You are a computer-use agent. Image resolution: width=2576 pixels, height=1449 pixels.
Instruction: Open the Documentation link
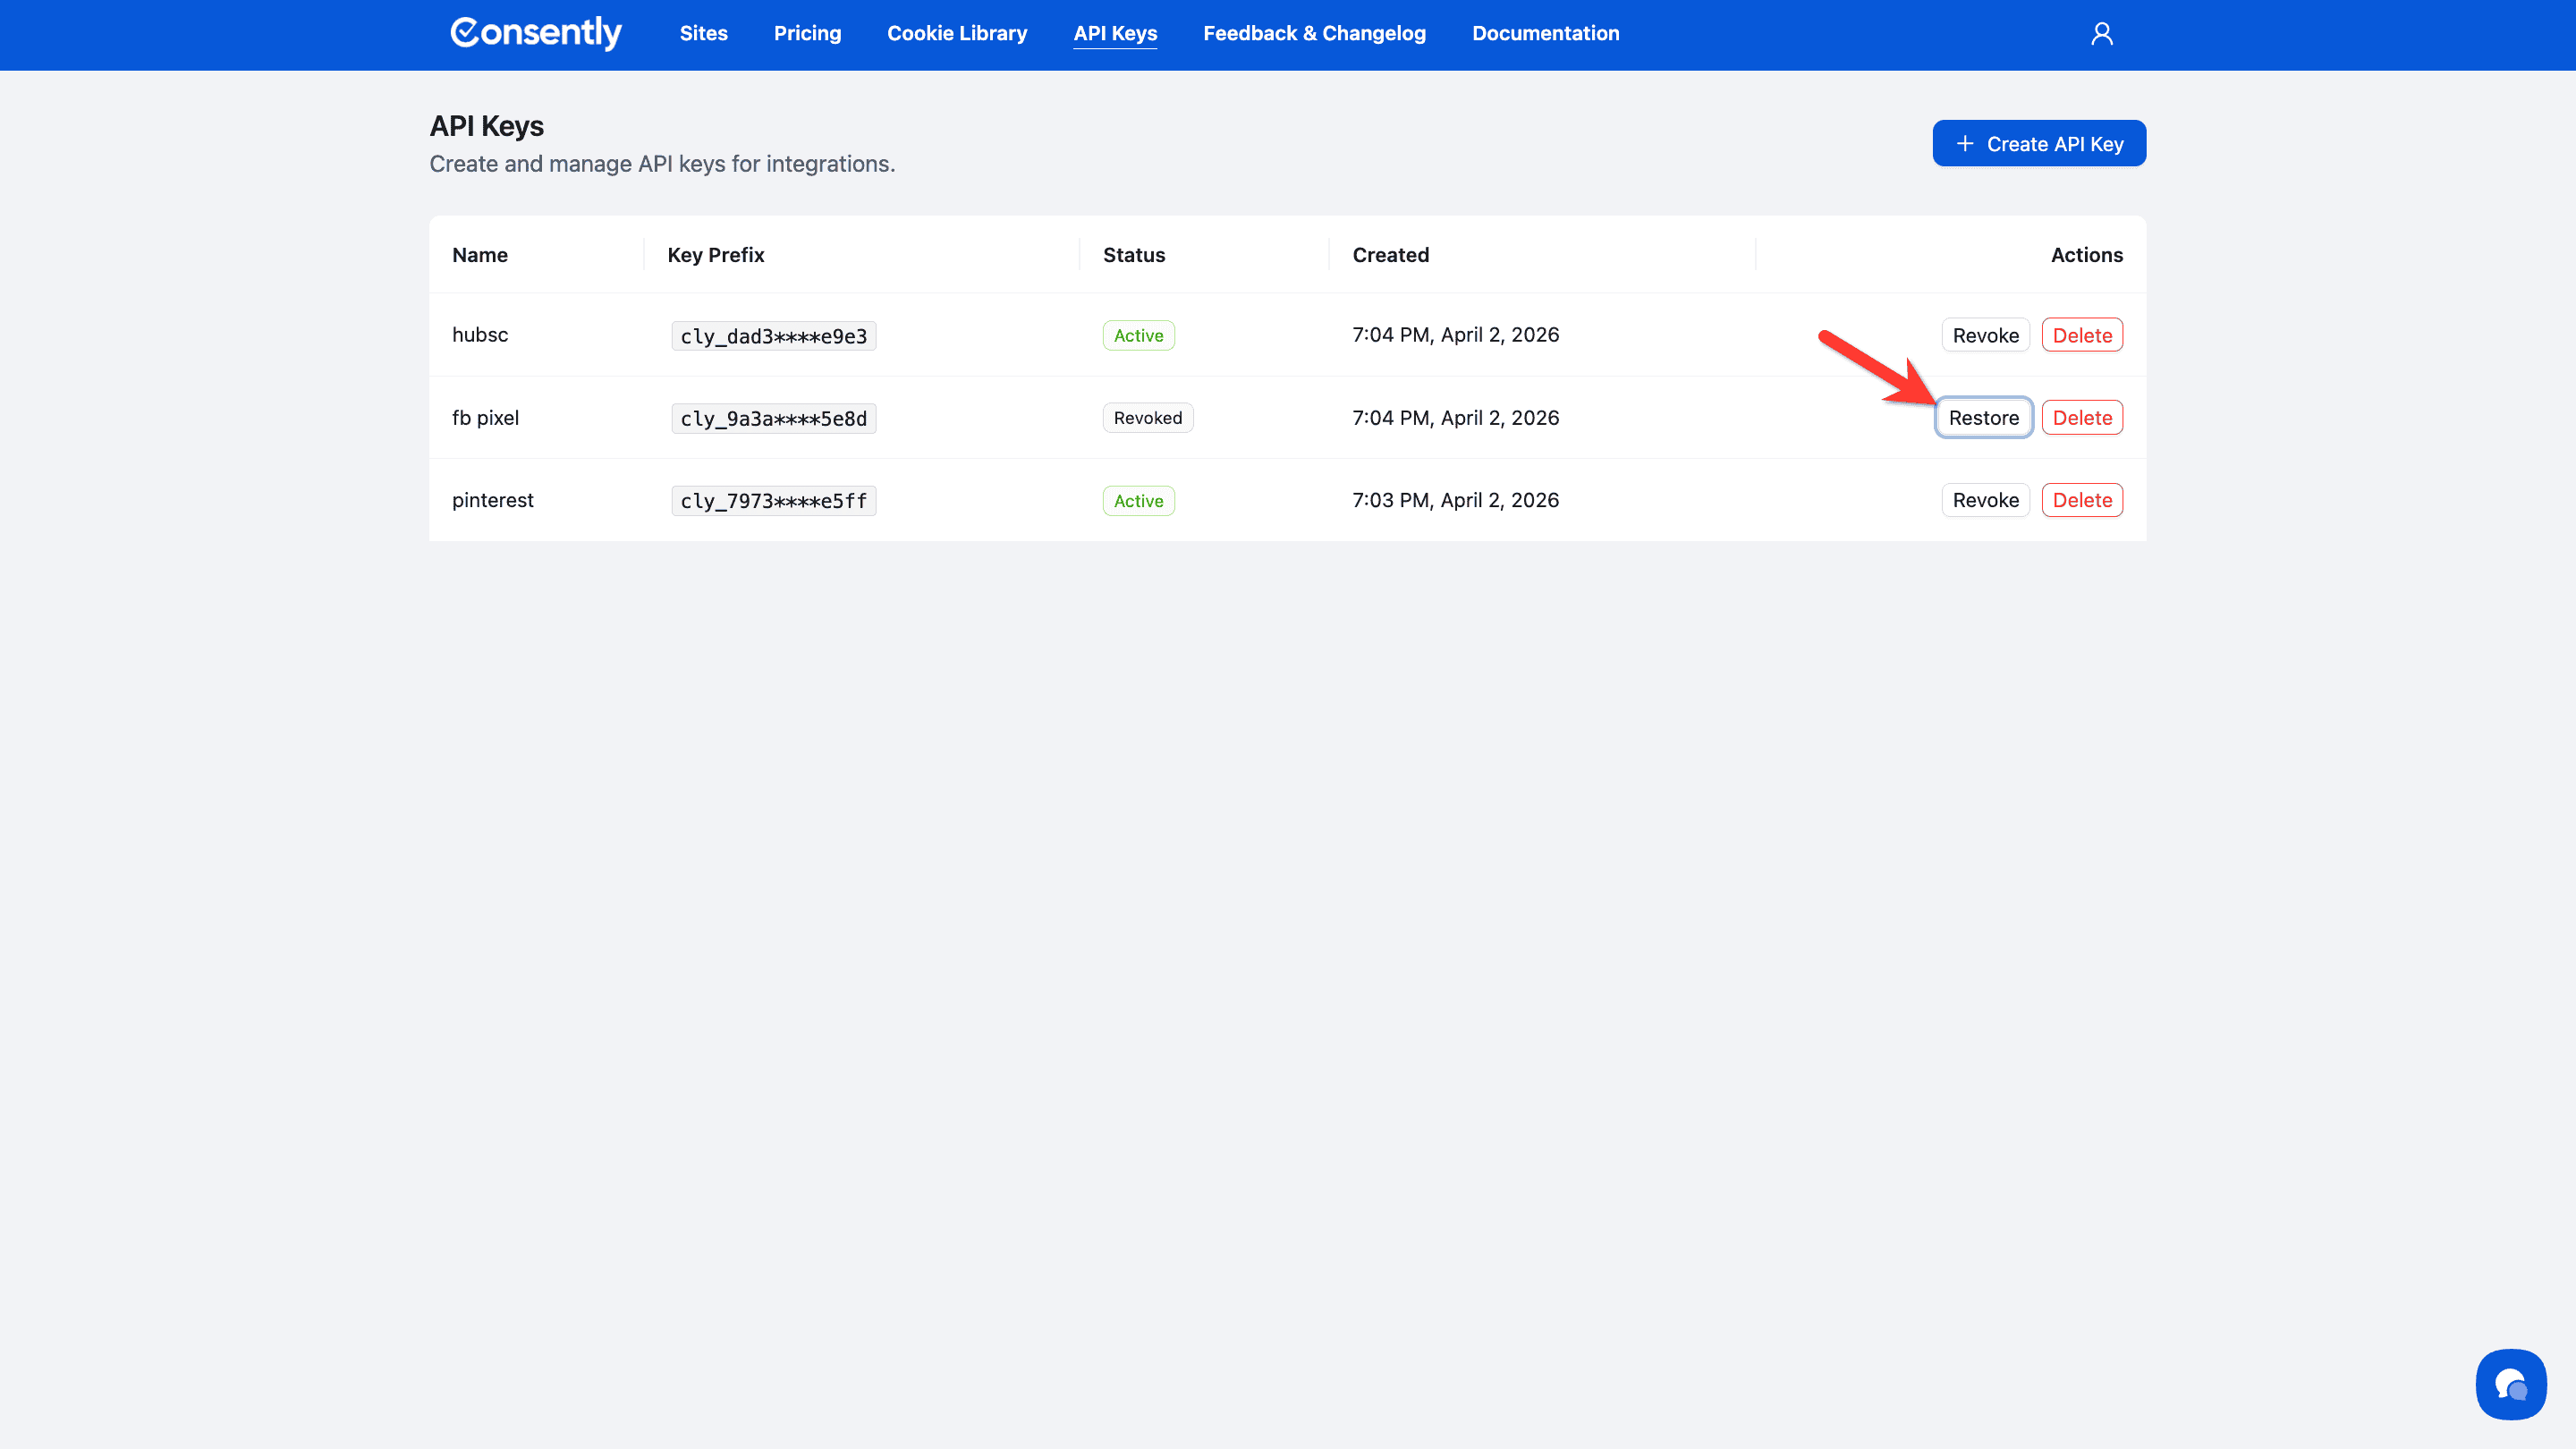point(1545,33)
